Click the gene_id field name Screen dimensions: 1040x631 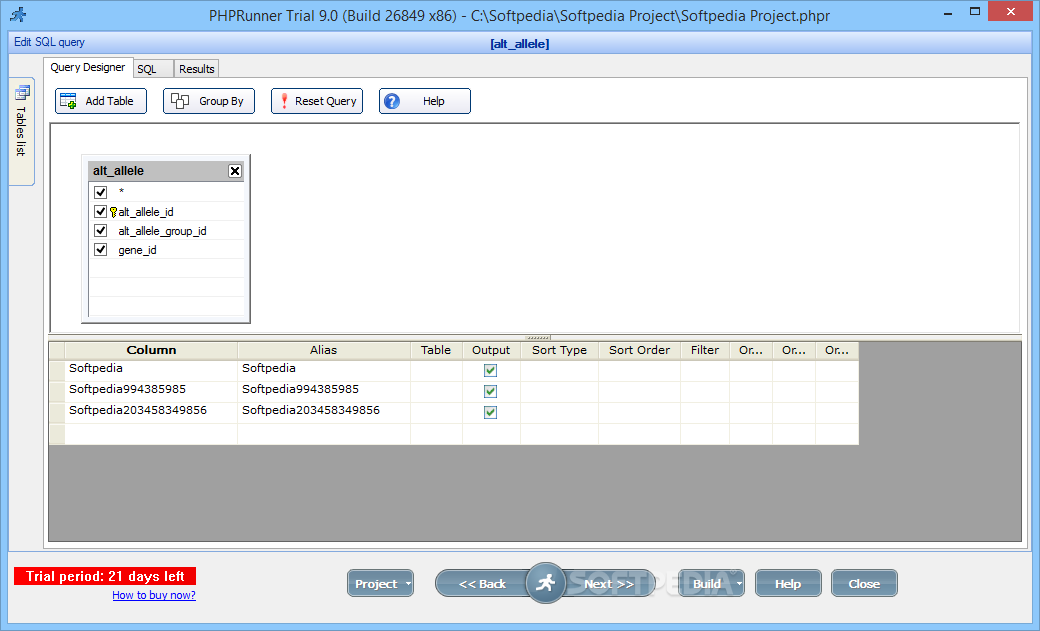[x=137, y=251]
